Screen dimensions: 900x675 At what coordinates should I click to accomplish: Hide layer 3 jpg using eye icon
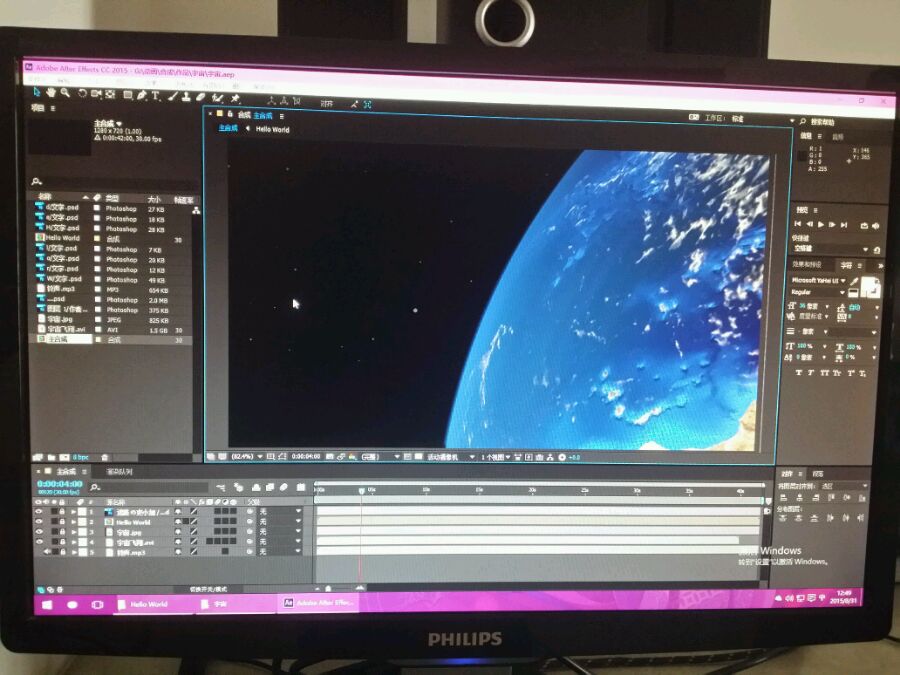tap(39, 532)
